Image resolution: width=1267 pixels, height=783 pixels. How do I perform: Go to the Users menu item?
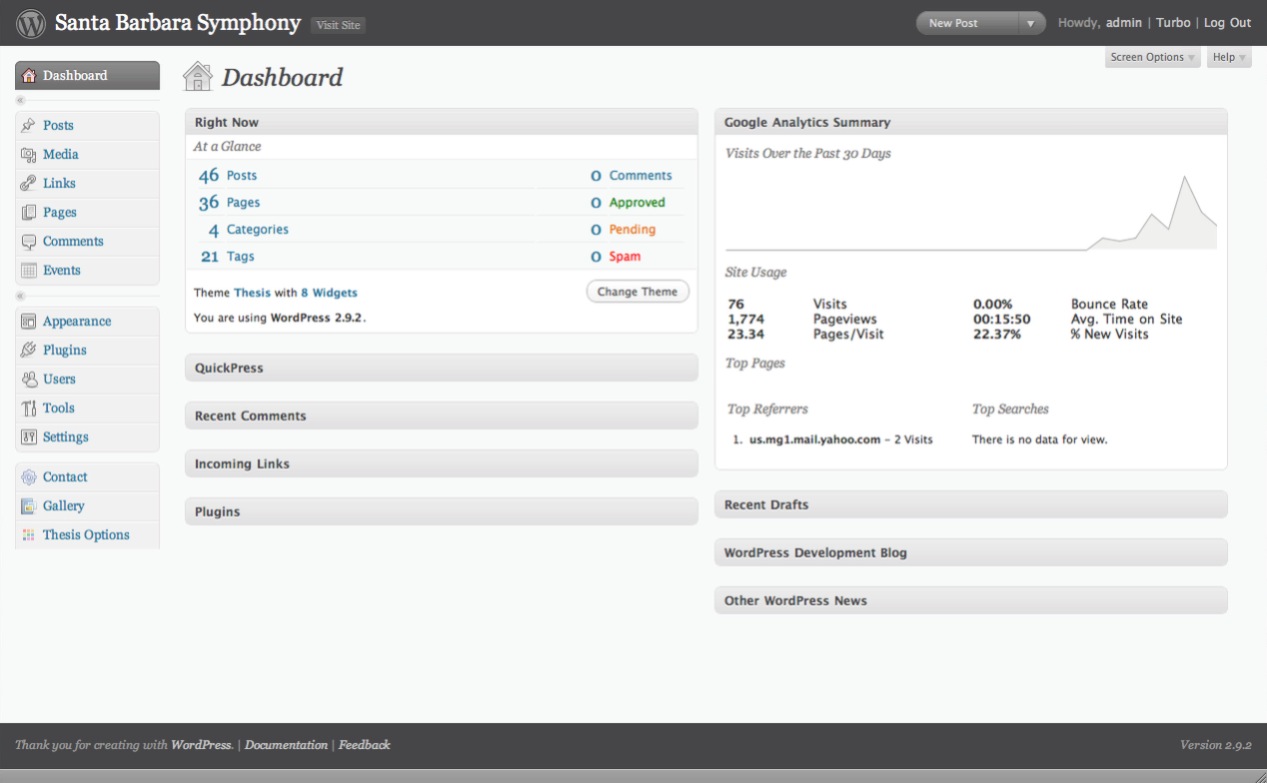[x=59, y=380]
